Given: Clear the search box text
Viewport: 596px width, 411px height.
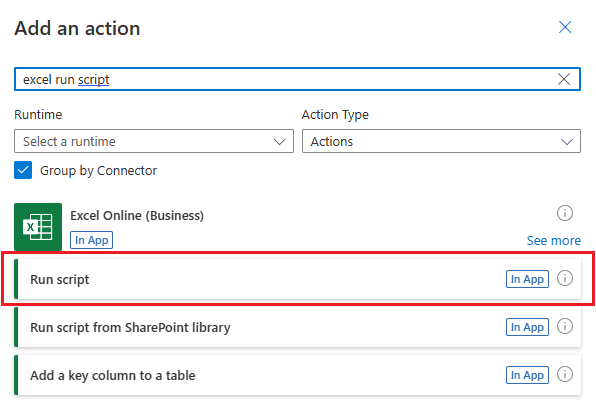Looking at the screenshot, I should point(564,79).
